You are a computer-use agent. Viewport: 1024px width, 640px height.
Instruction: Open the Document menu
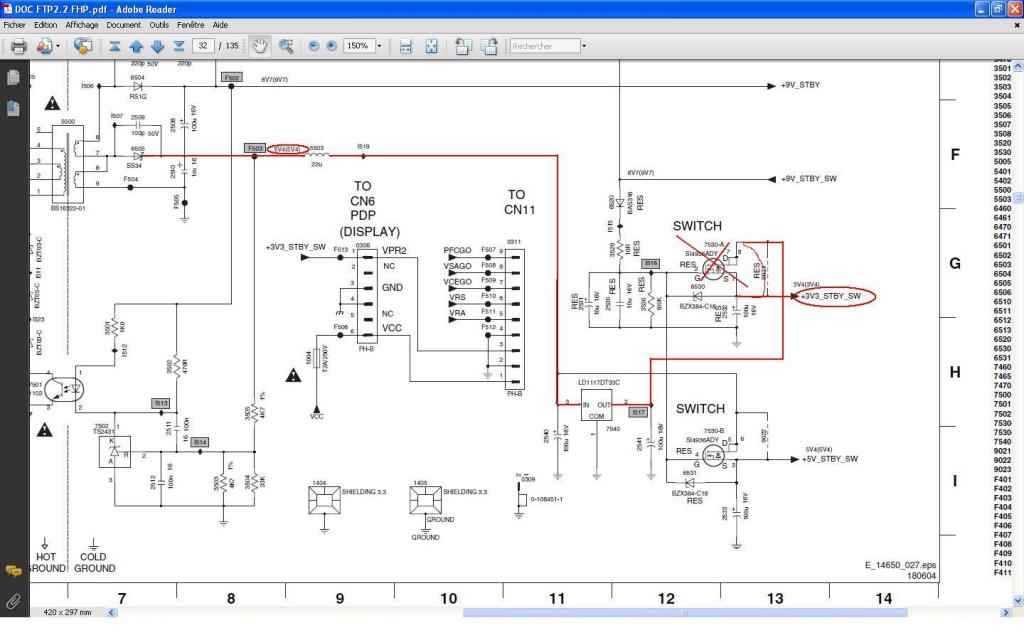pyautogui.click(x=123, y=25)
